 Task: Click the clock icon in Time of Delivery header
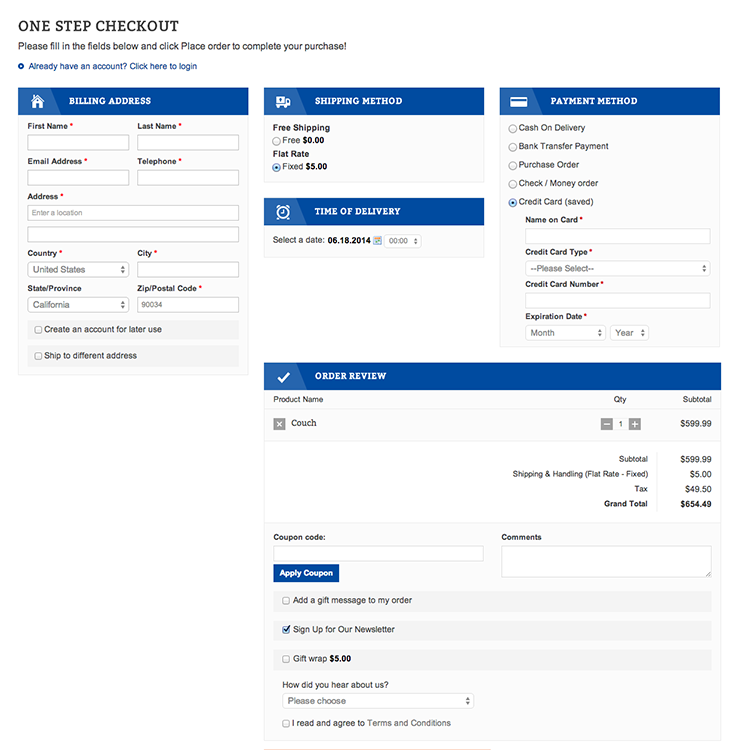pos(283,212)
